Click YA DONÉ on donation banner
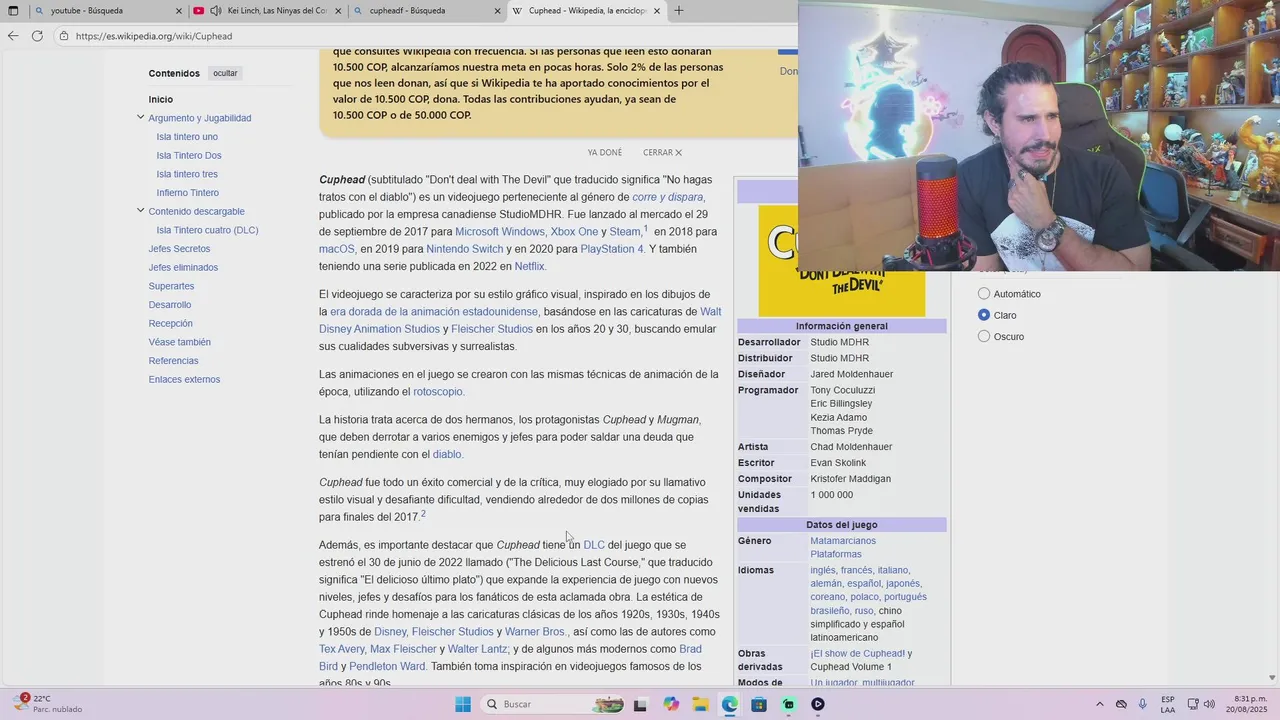The height and width of the screenshot is (720, 1280). [x=605, y=153]
